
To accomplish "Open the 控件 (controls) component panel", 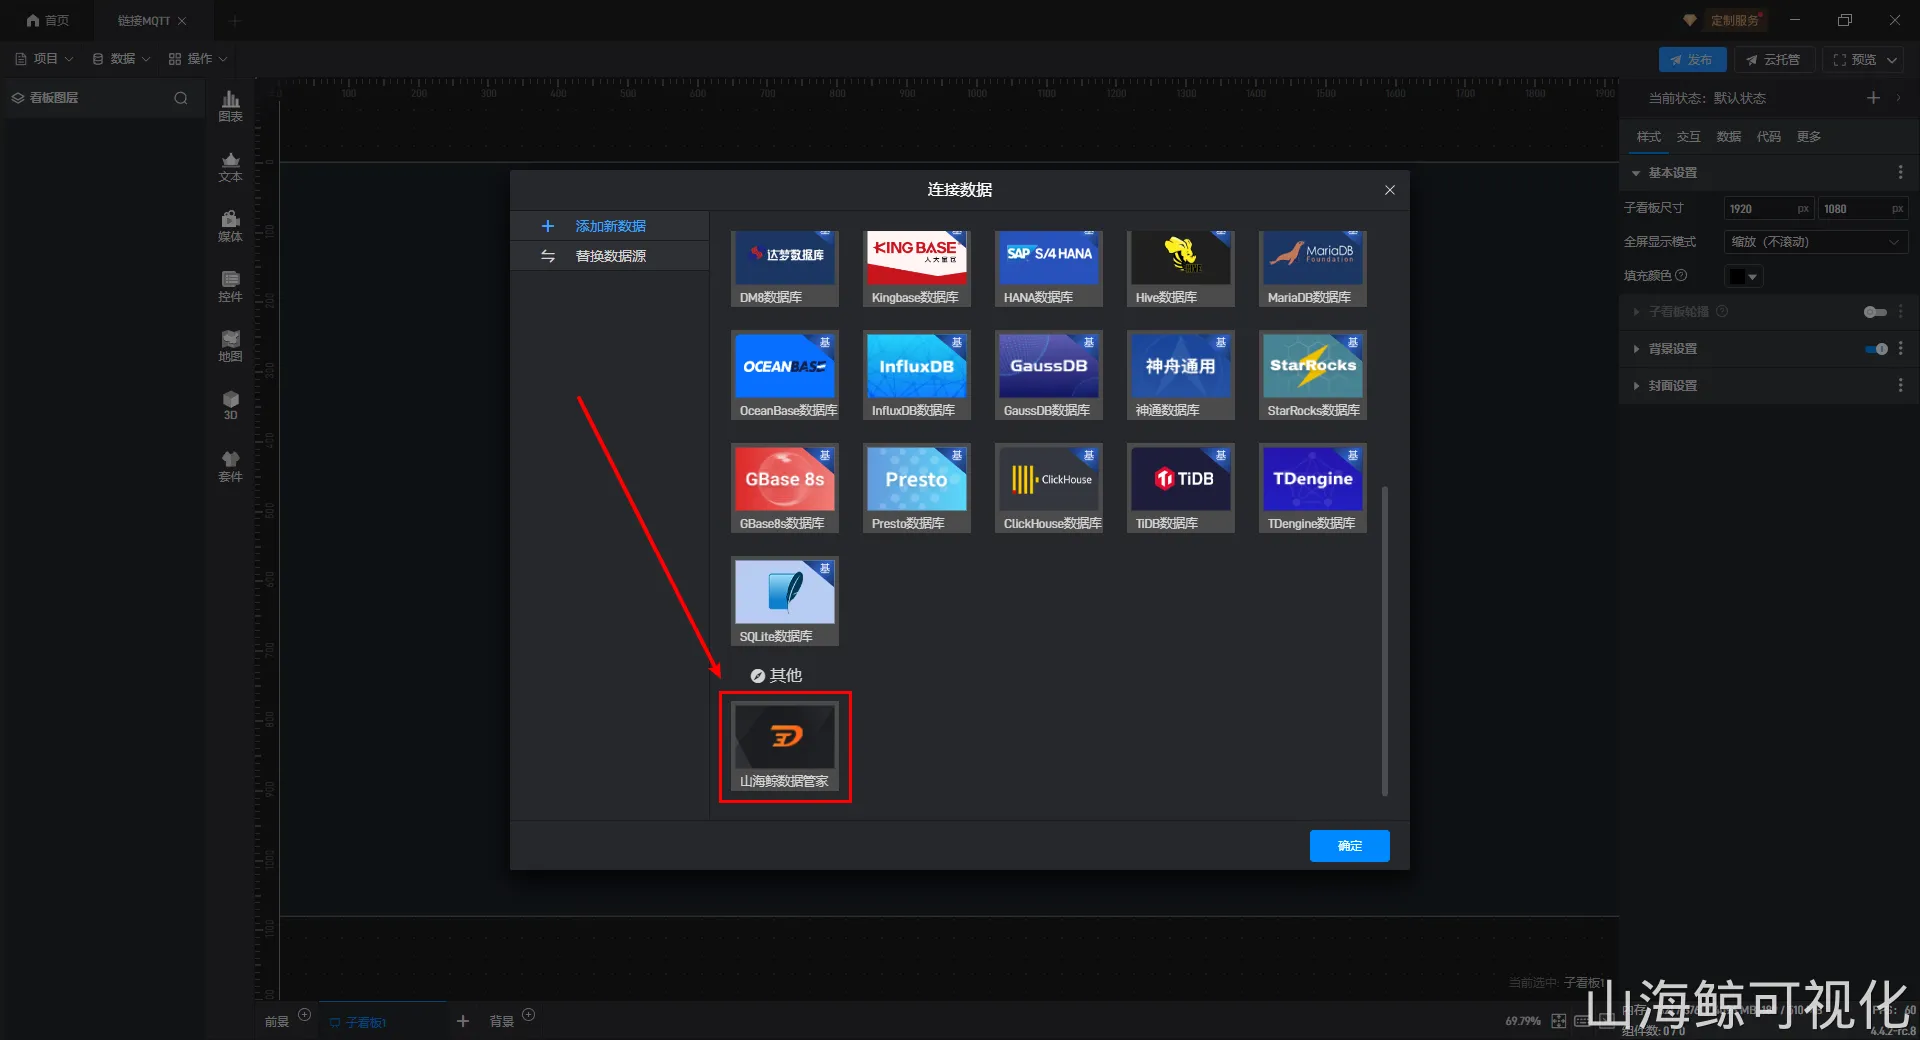I will 230,286.
